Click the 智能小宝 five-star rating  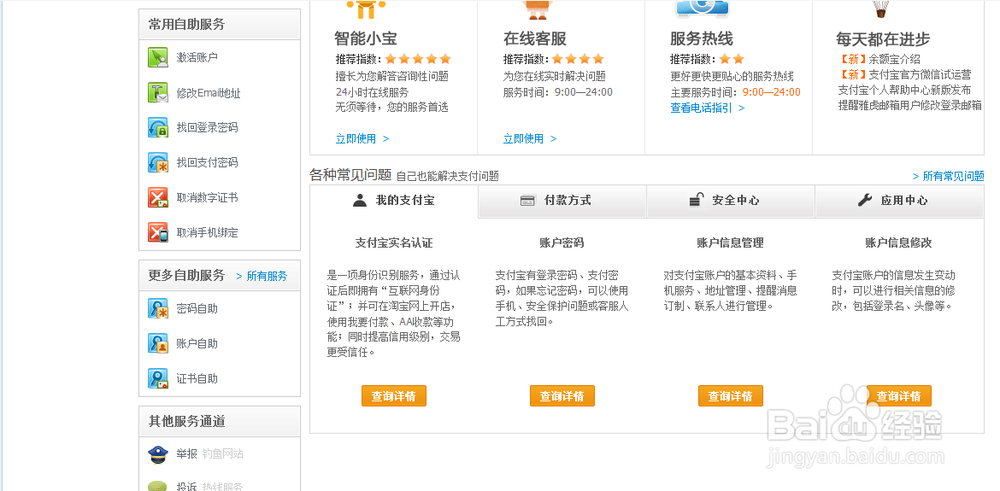(x=418, y=59)
